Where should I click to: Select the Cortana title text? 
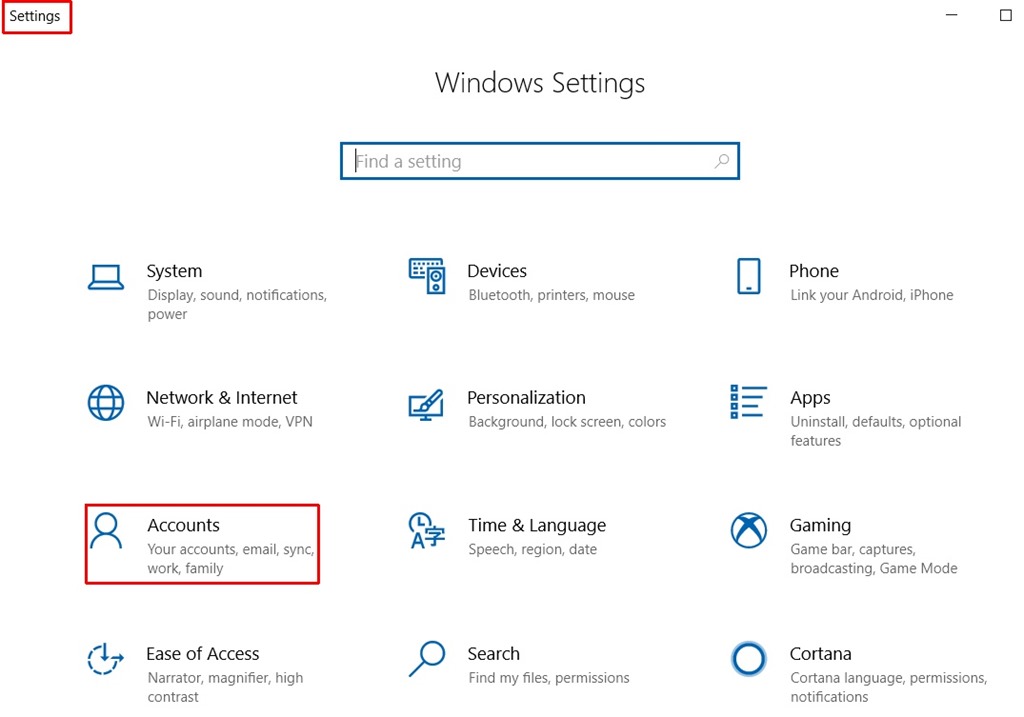pos(820,654)
